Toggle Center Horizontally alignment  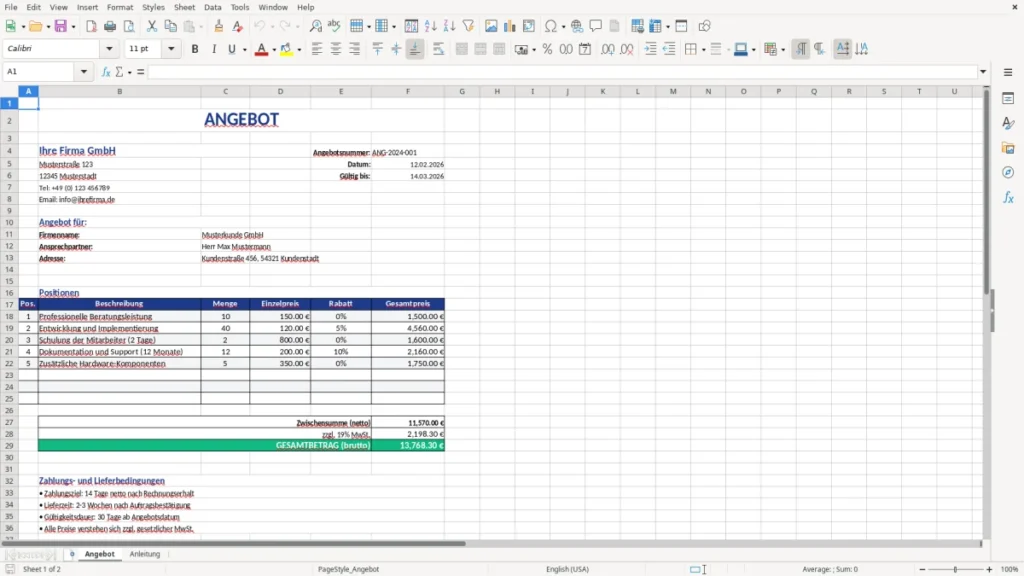click(x=336, y=49)
